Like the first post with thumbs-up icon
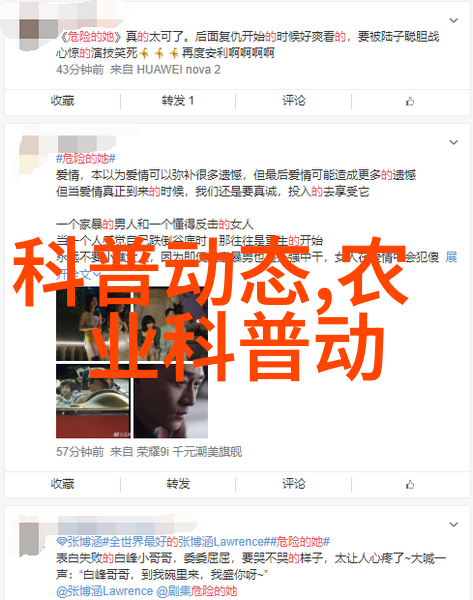473x600 pixels. click(x=410, y=101)
